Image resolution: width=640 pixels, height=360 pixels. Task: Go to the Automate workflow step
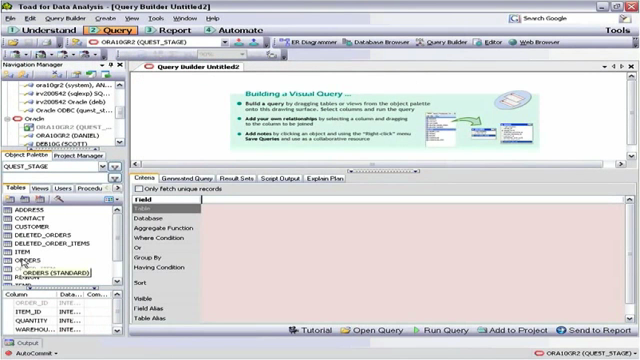point(233,30)
